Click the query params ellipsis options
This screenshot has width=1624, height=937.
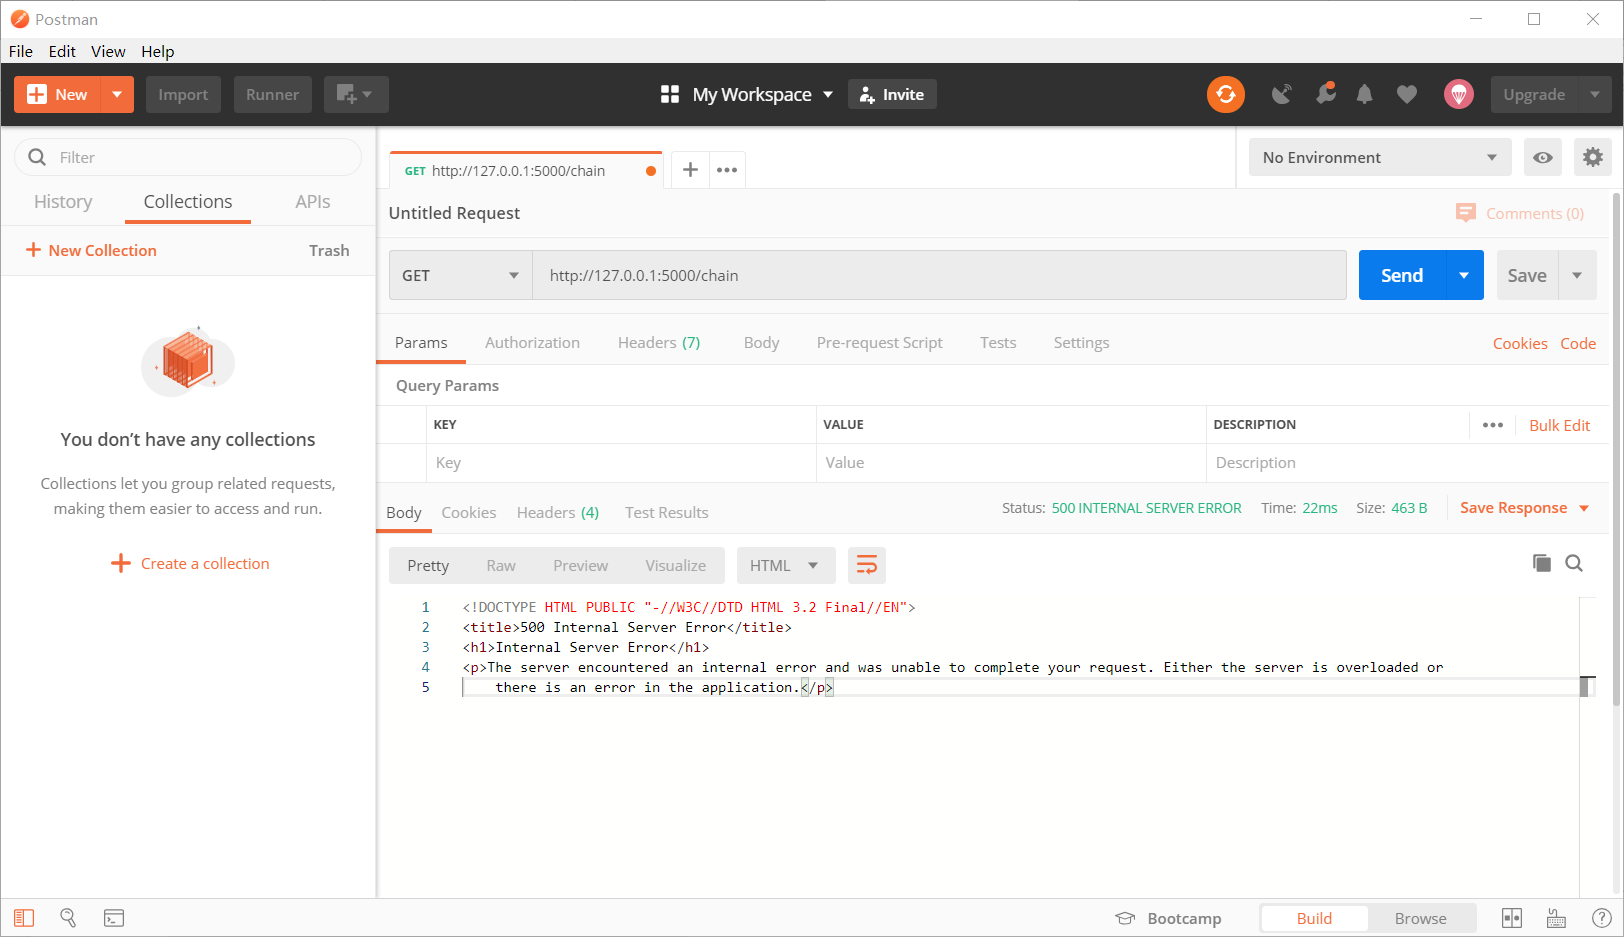(x=1493, y=425)
